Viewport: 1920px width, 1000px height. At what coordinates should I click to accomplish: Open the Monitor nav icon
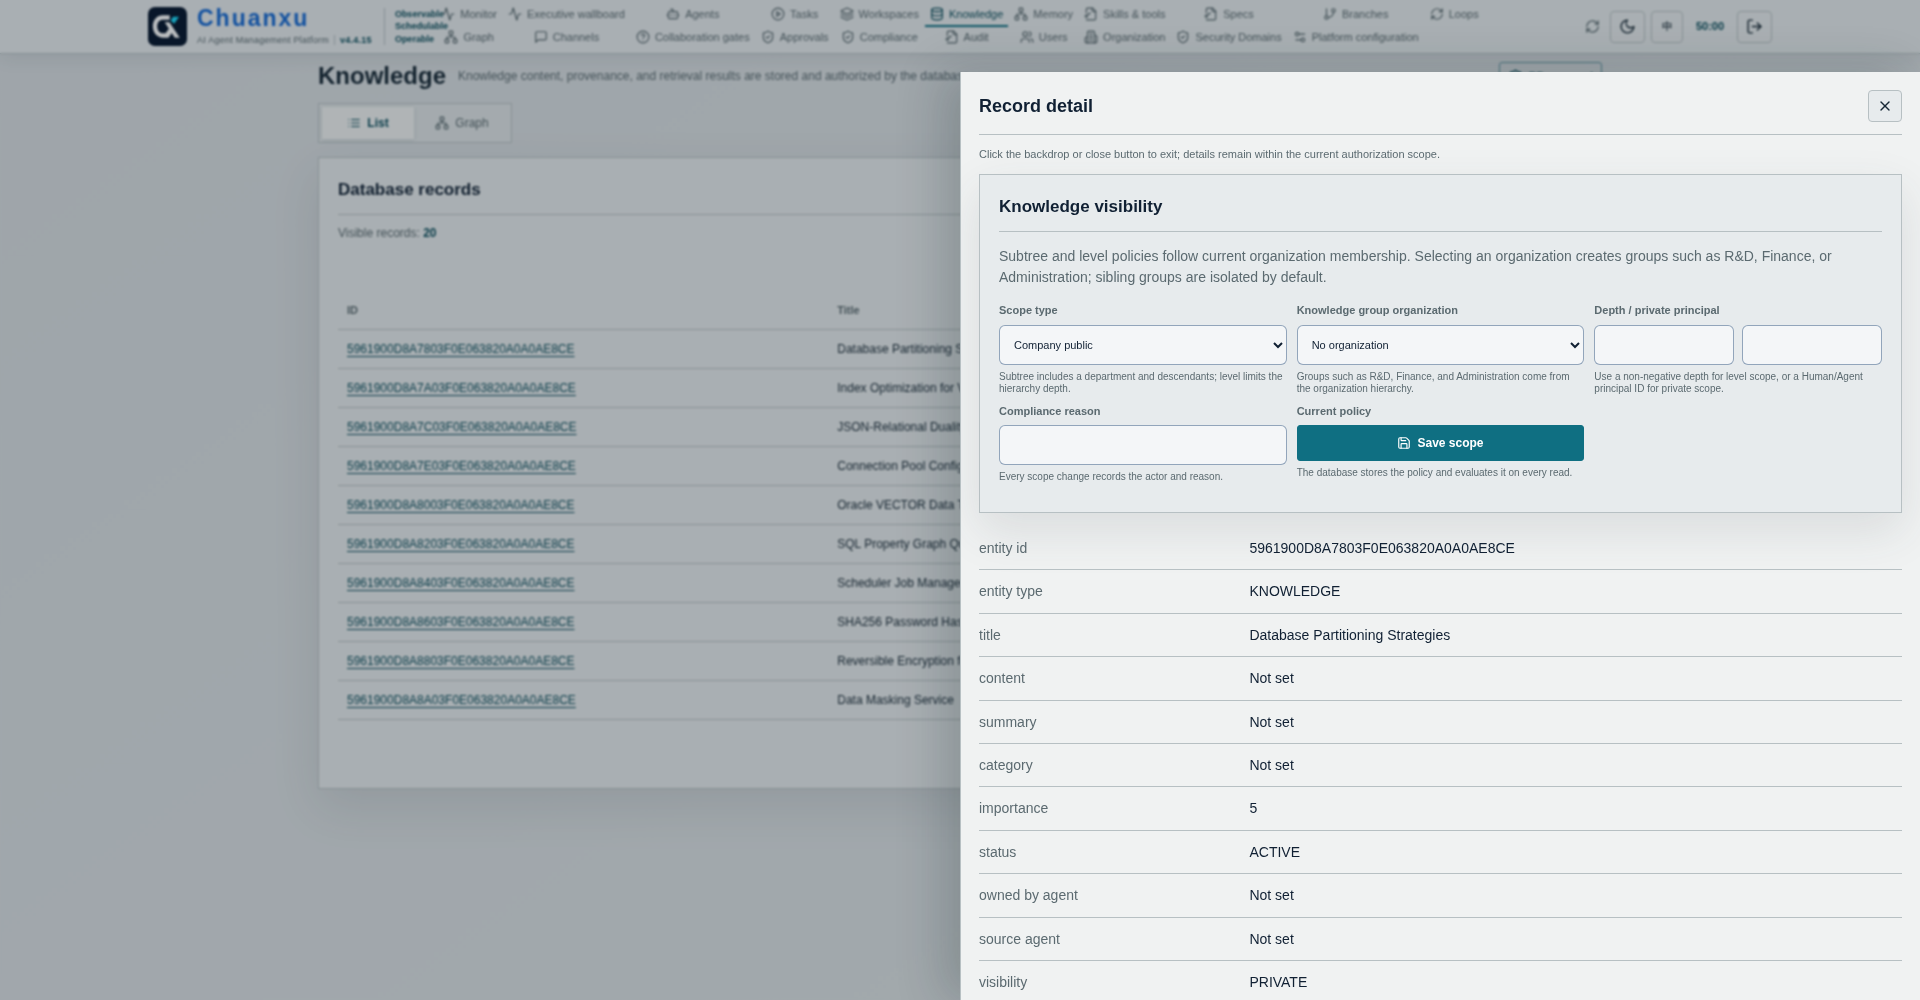pyautogui.click(x=449, y=14)
